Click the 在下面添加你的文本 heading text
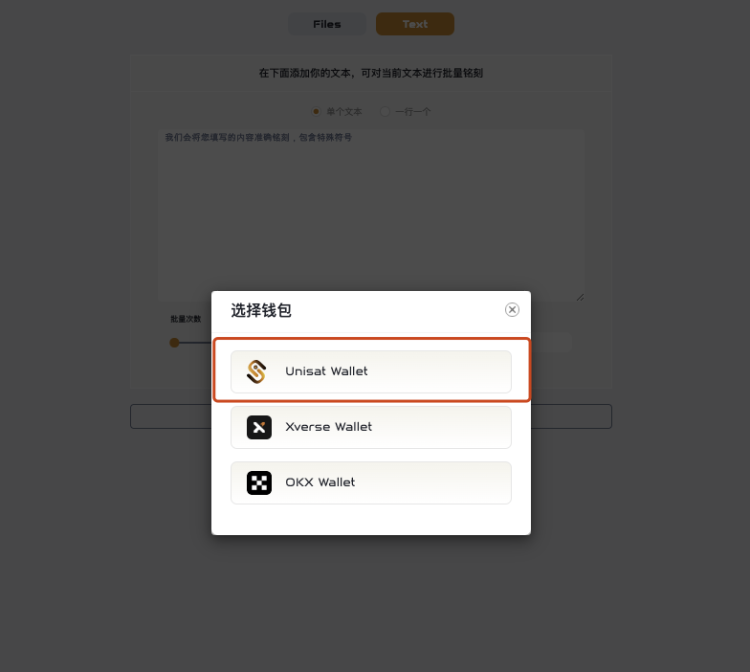This screenshot has height=672, width=750. click(371, 73)
